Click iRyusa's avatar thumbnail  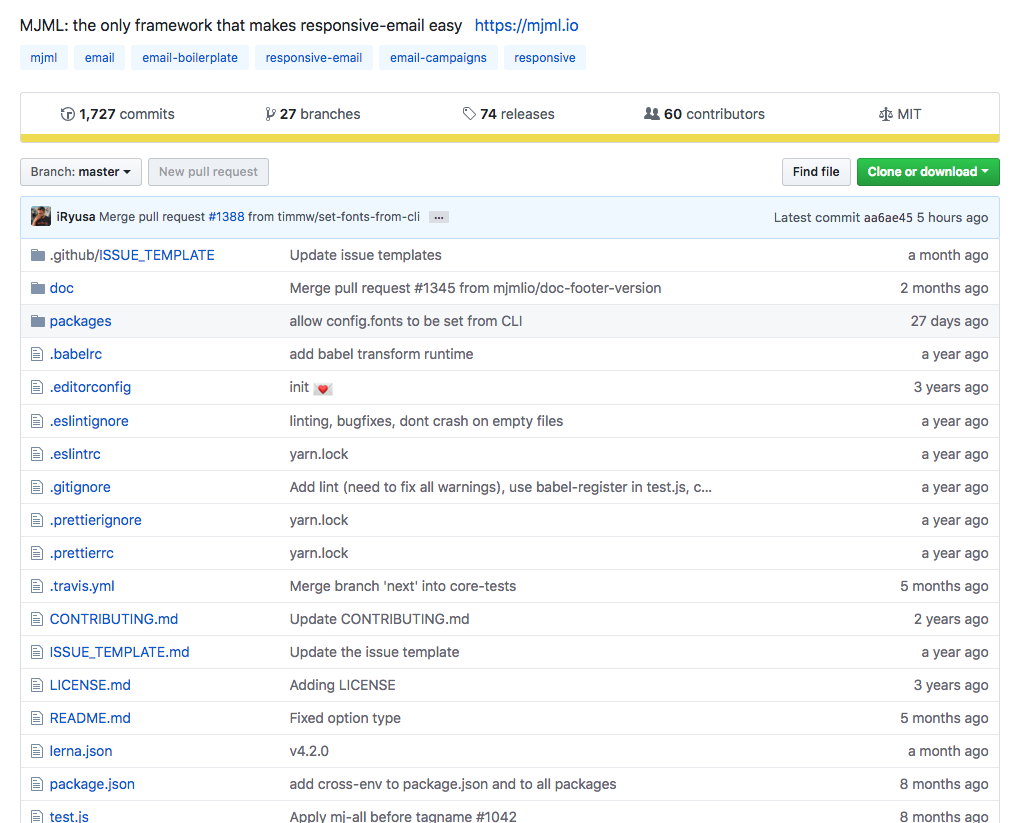(x=41, y=216)
